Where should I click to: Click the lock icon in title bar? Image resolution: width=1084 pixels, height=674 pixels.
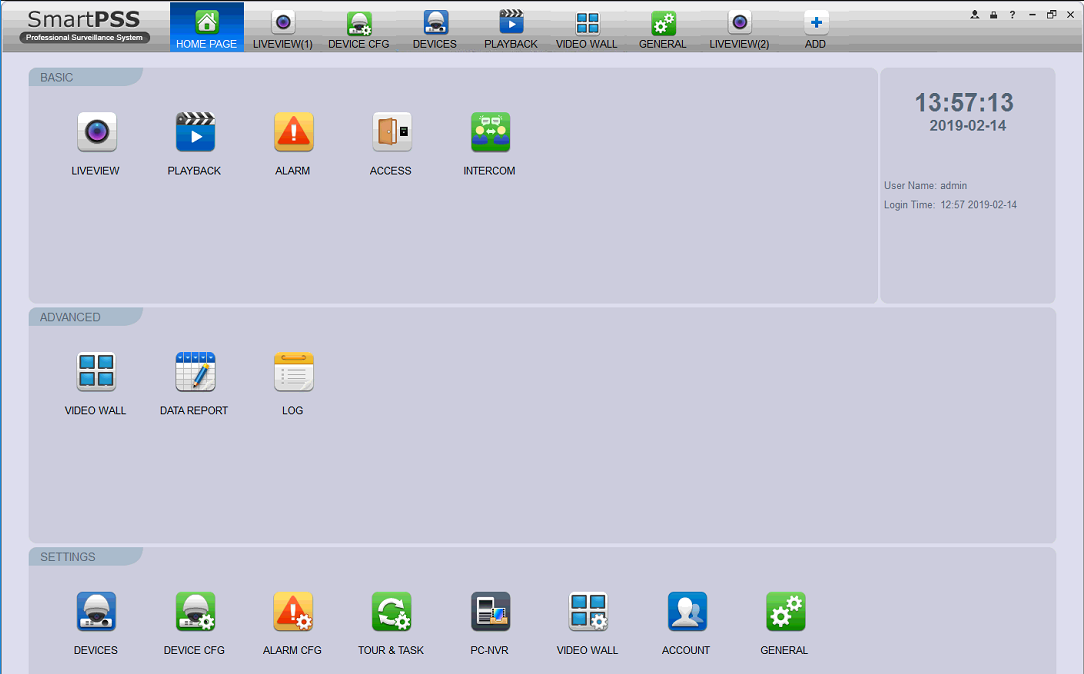click(994, 15)
